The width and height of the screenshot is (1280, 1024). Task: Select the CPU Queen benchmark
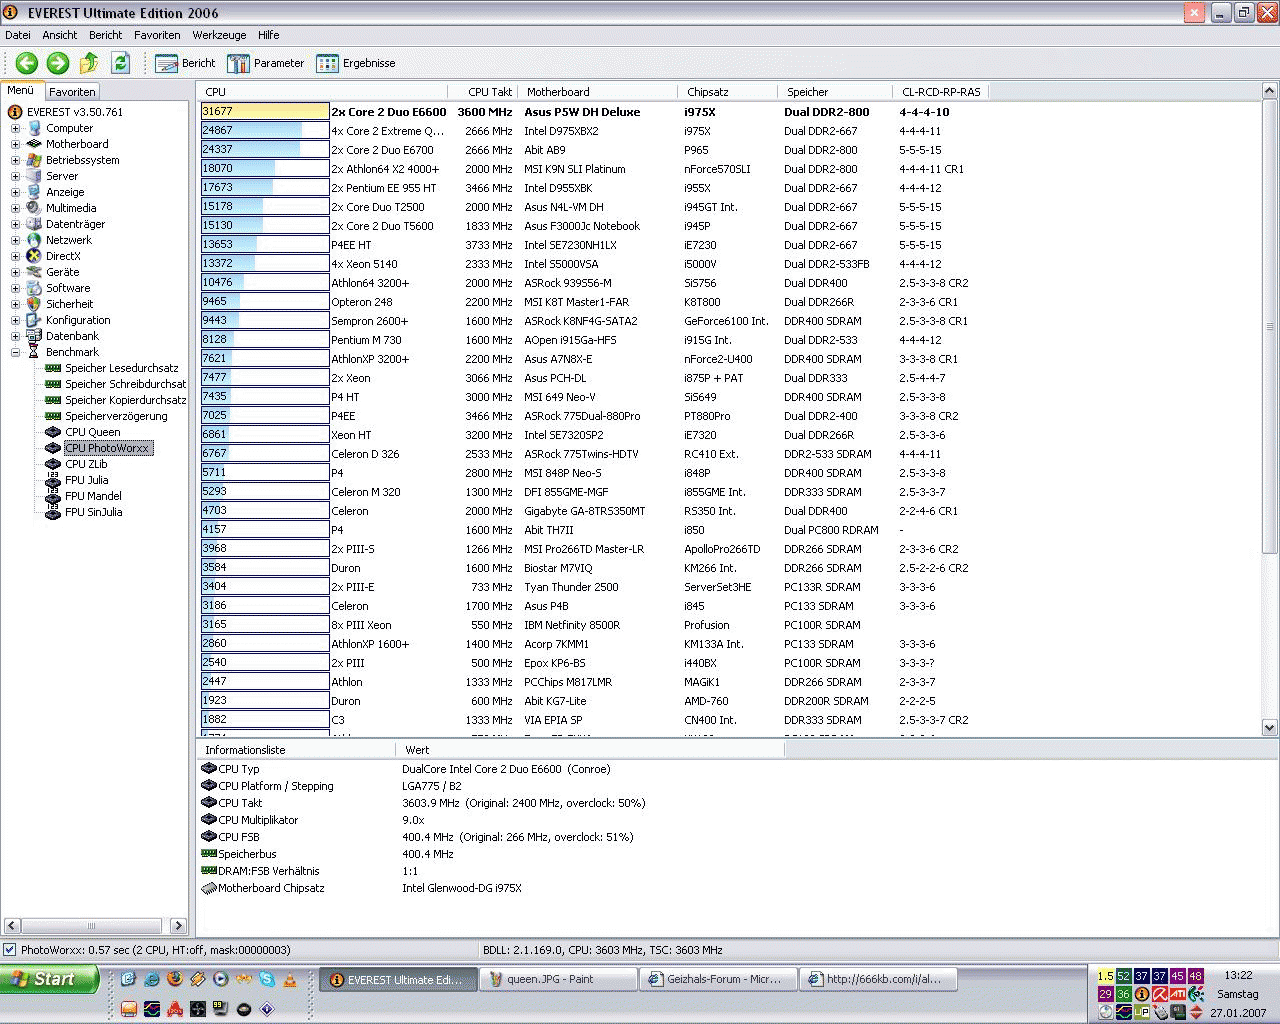point(93,432)
